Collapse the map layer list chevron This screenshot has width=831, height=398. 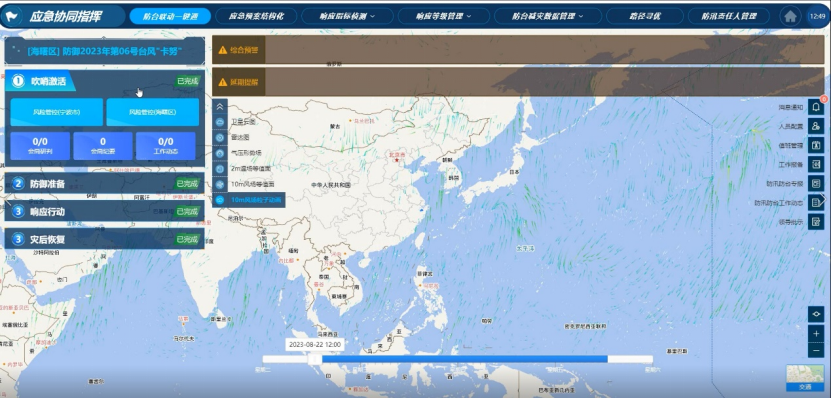click(220, 106)
